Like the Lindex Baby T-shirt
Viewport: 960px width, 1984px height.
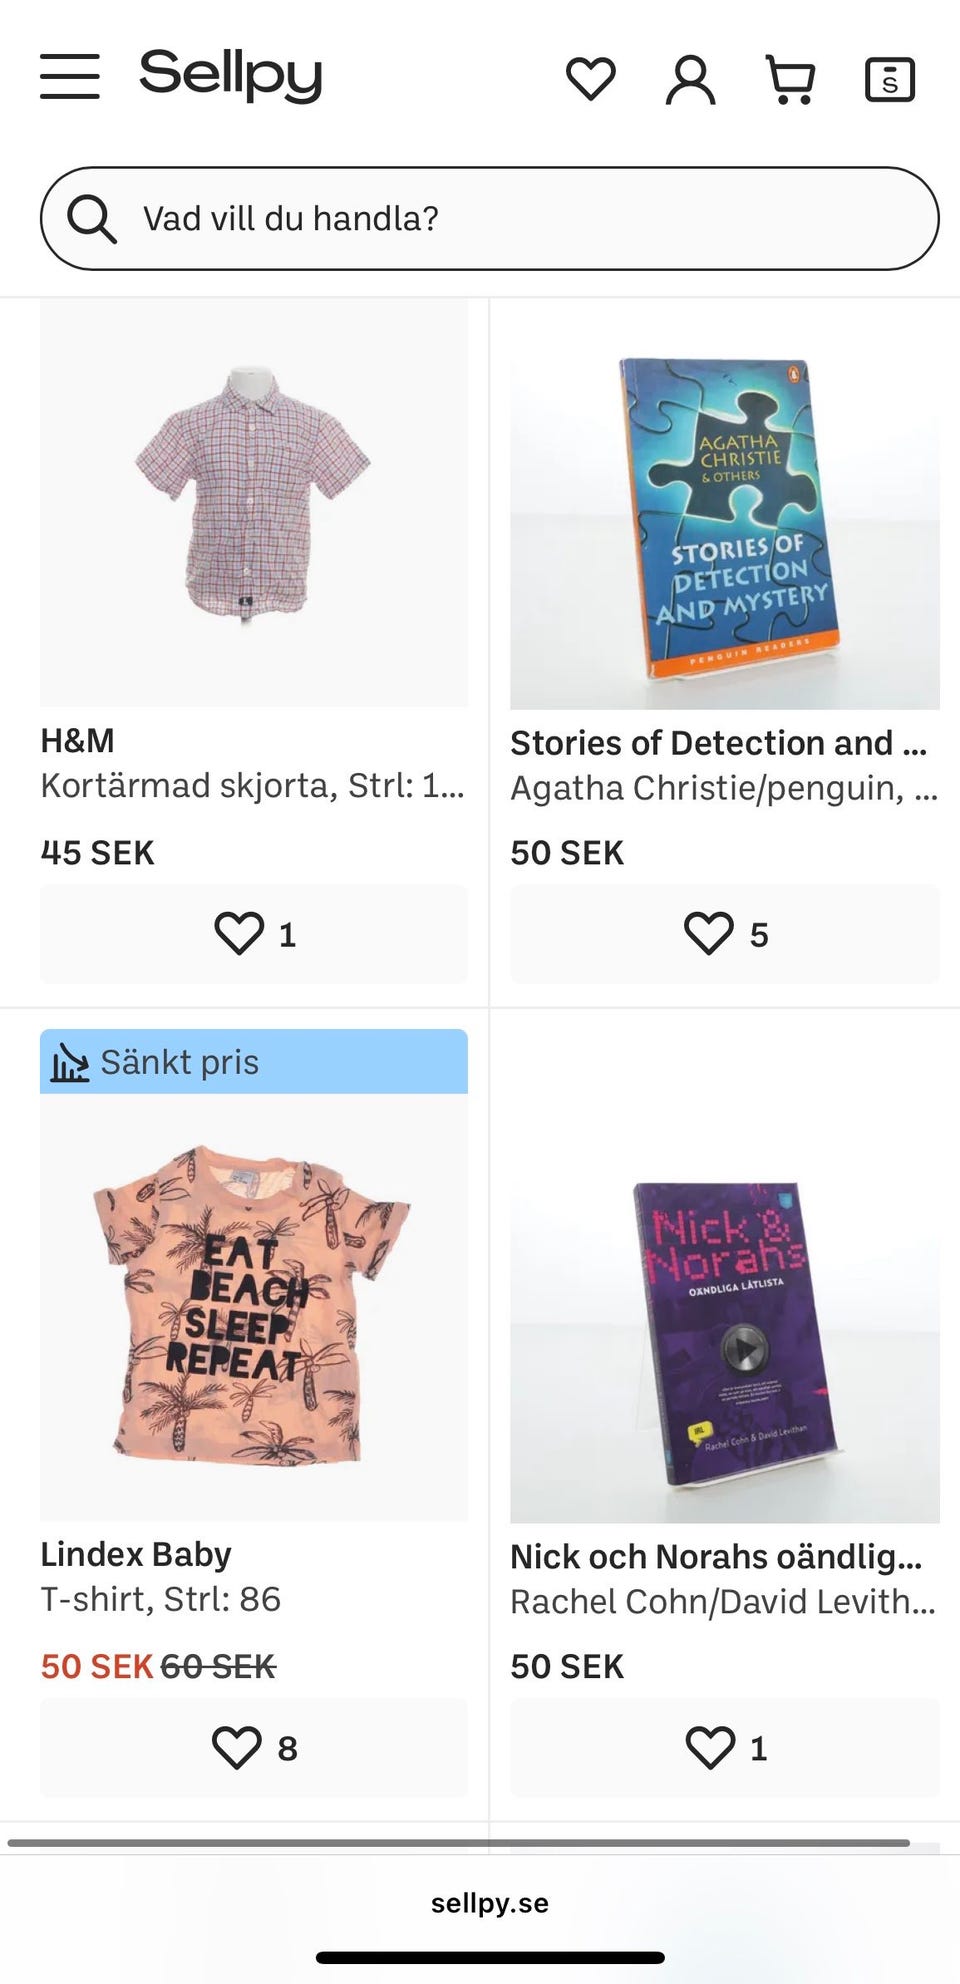[x=254, y=1748]
